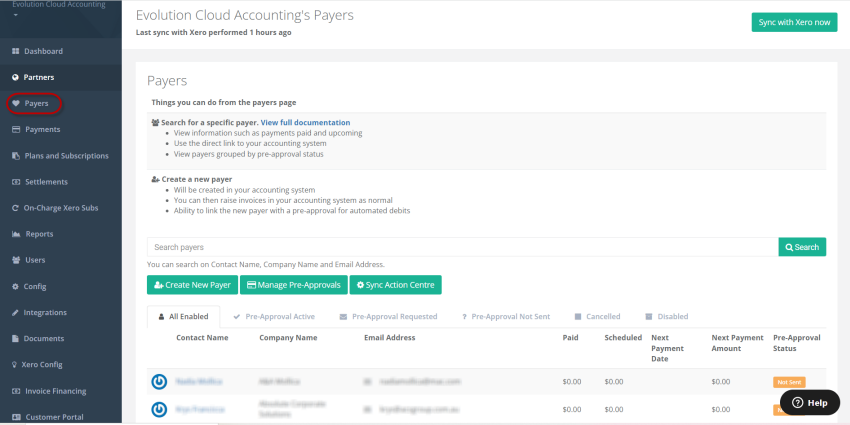Click the Reports chart icon
Viewport: 850px width, 425px height.
coord(16,234)
